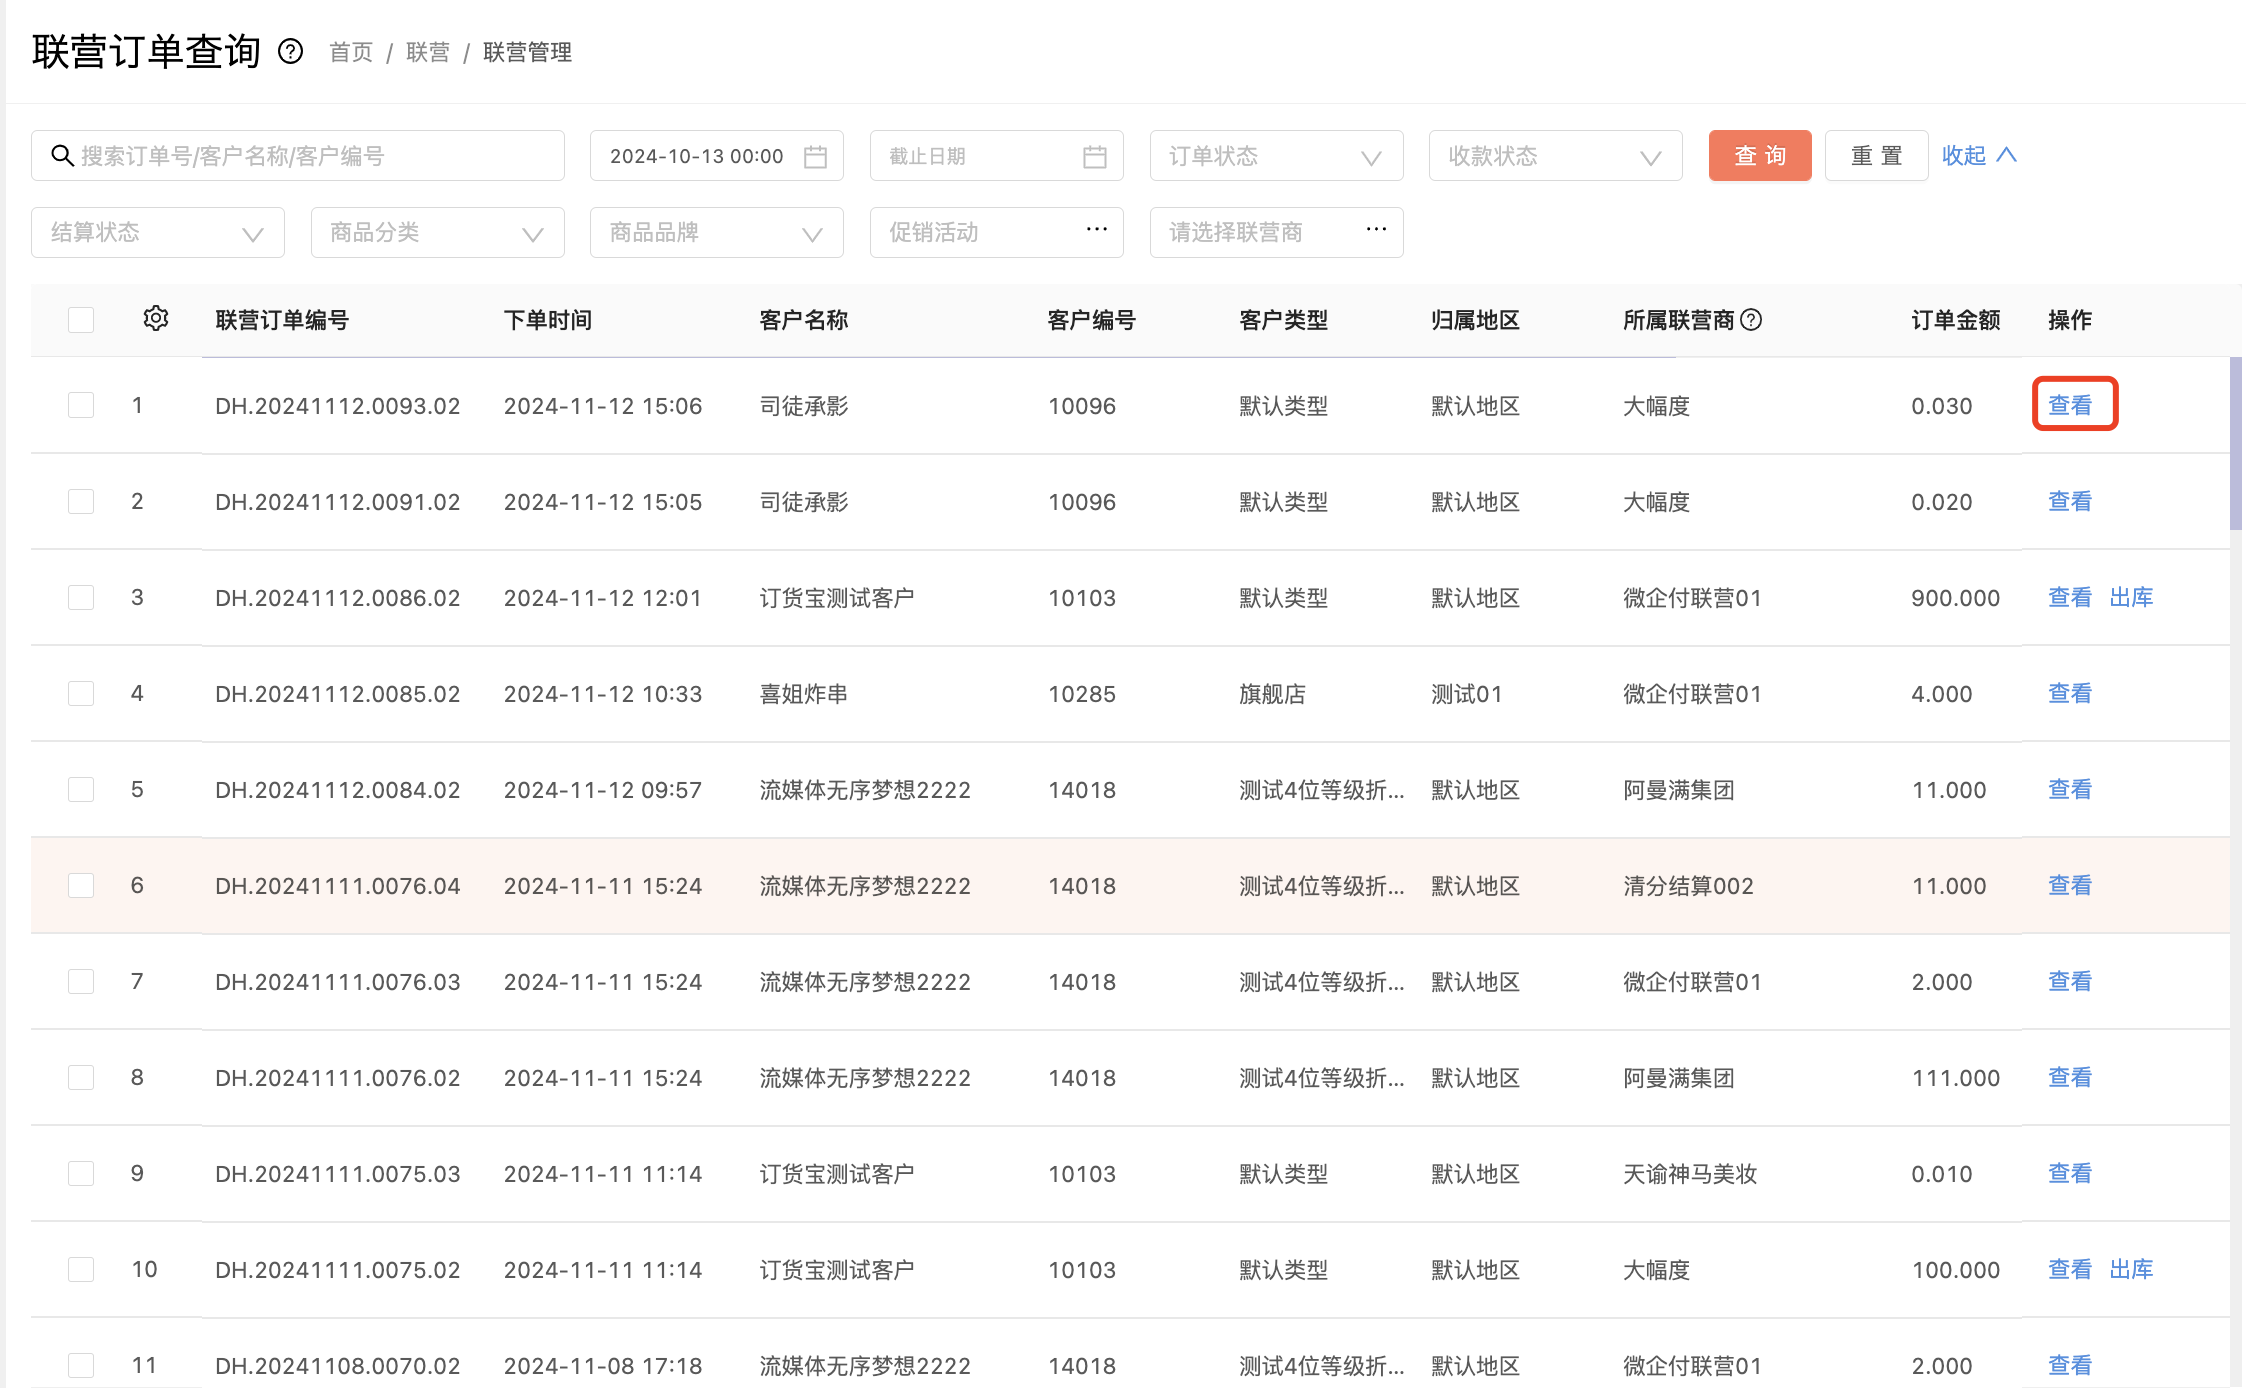Click customer number 10285
This screenshot has width=2246, height=1388.
click(x=1082, y=693)
